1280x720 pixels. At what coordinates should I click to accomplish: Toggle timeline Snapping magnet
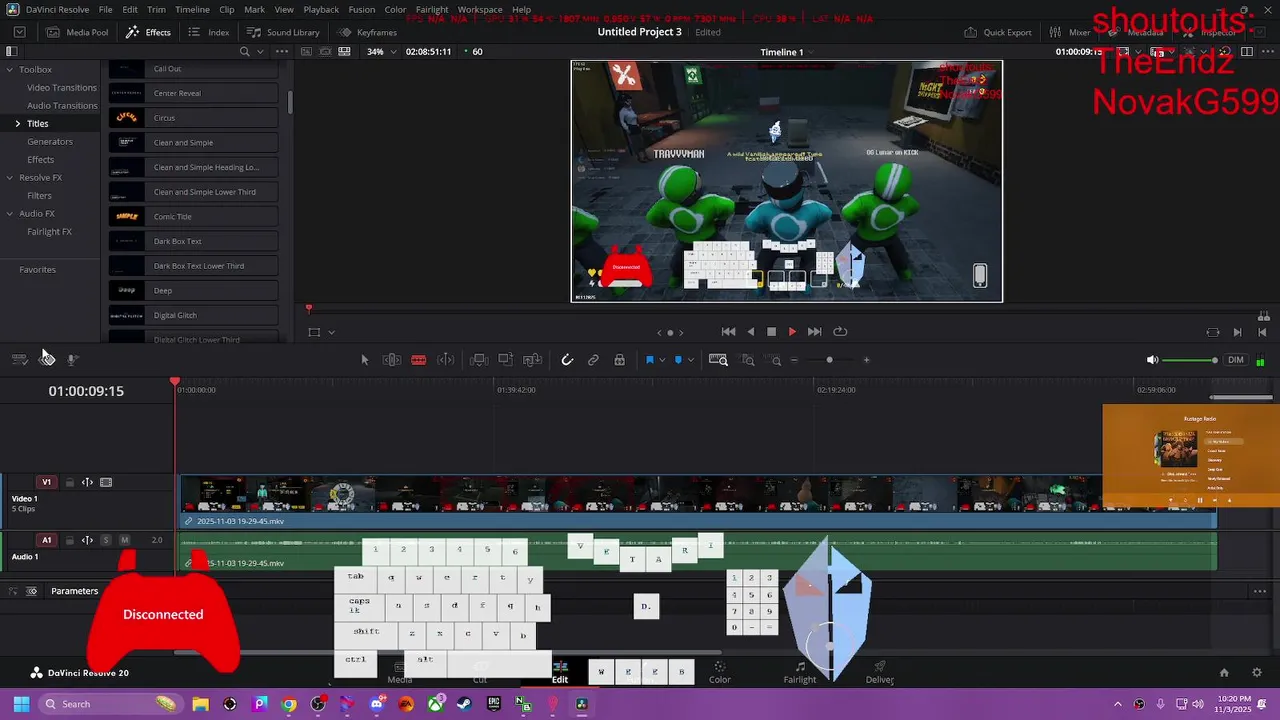(567, 360)
